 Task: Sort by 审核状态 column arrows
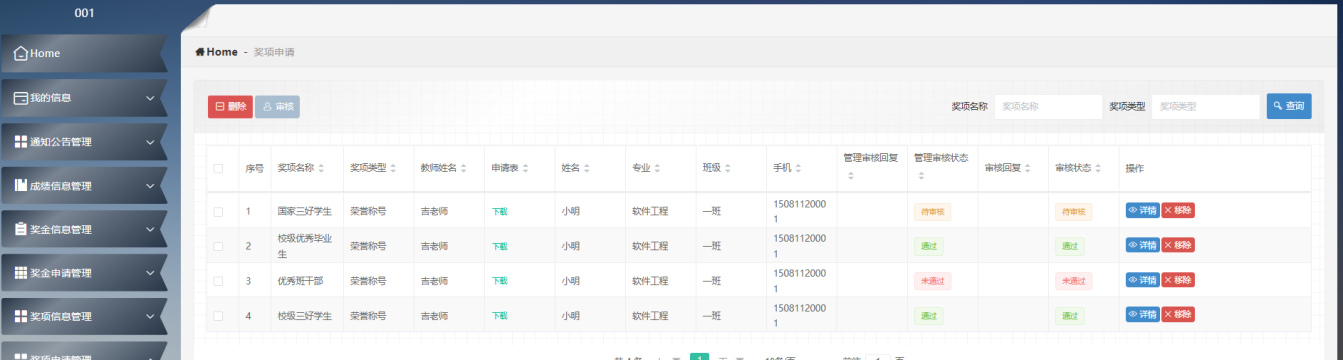coord(1099,168)
